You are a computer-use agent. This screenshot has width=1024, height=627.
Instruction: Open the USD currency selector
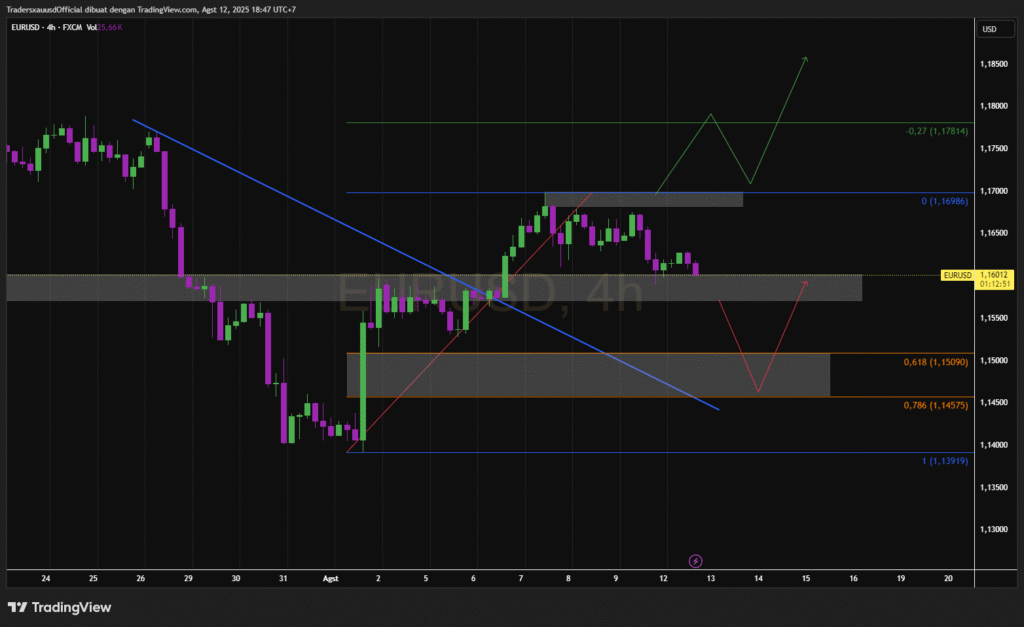click(989, 29)
